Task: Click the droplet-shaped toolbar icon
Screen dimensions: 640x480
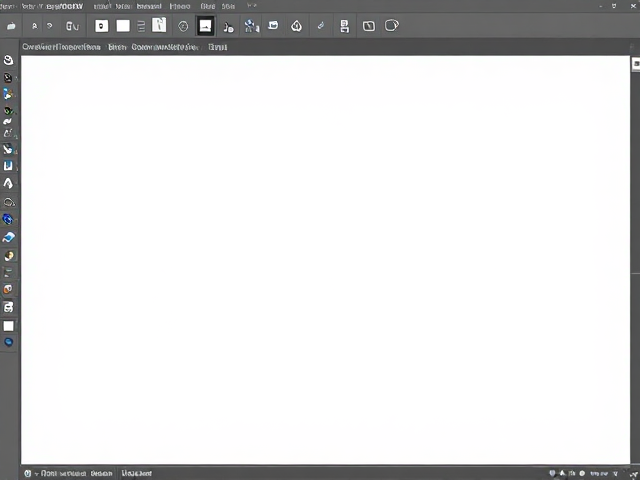Action: (297, 26)
